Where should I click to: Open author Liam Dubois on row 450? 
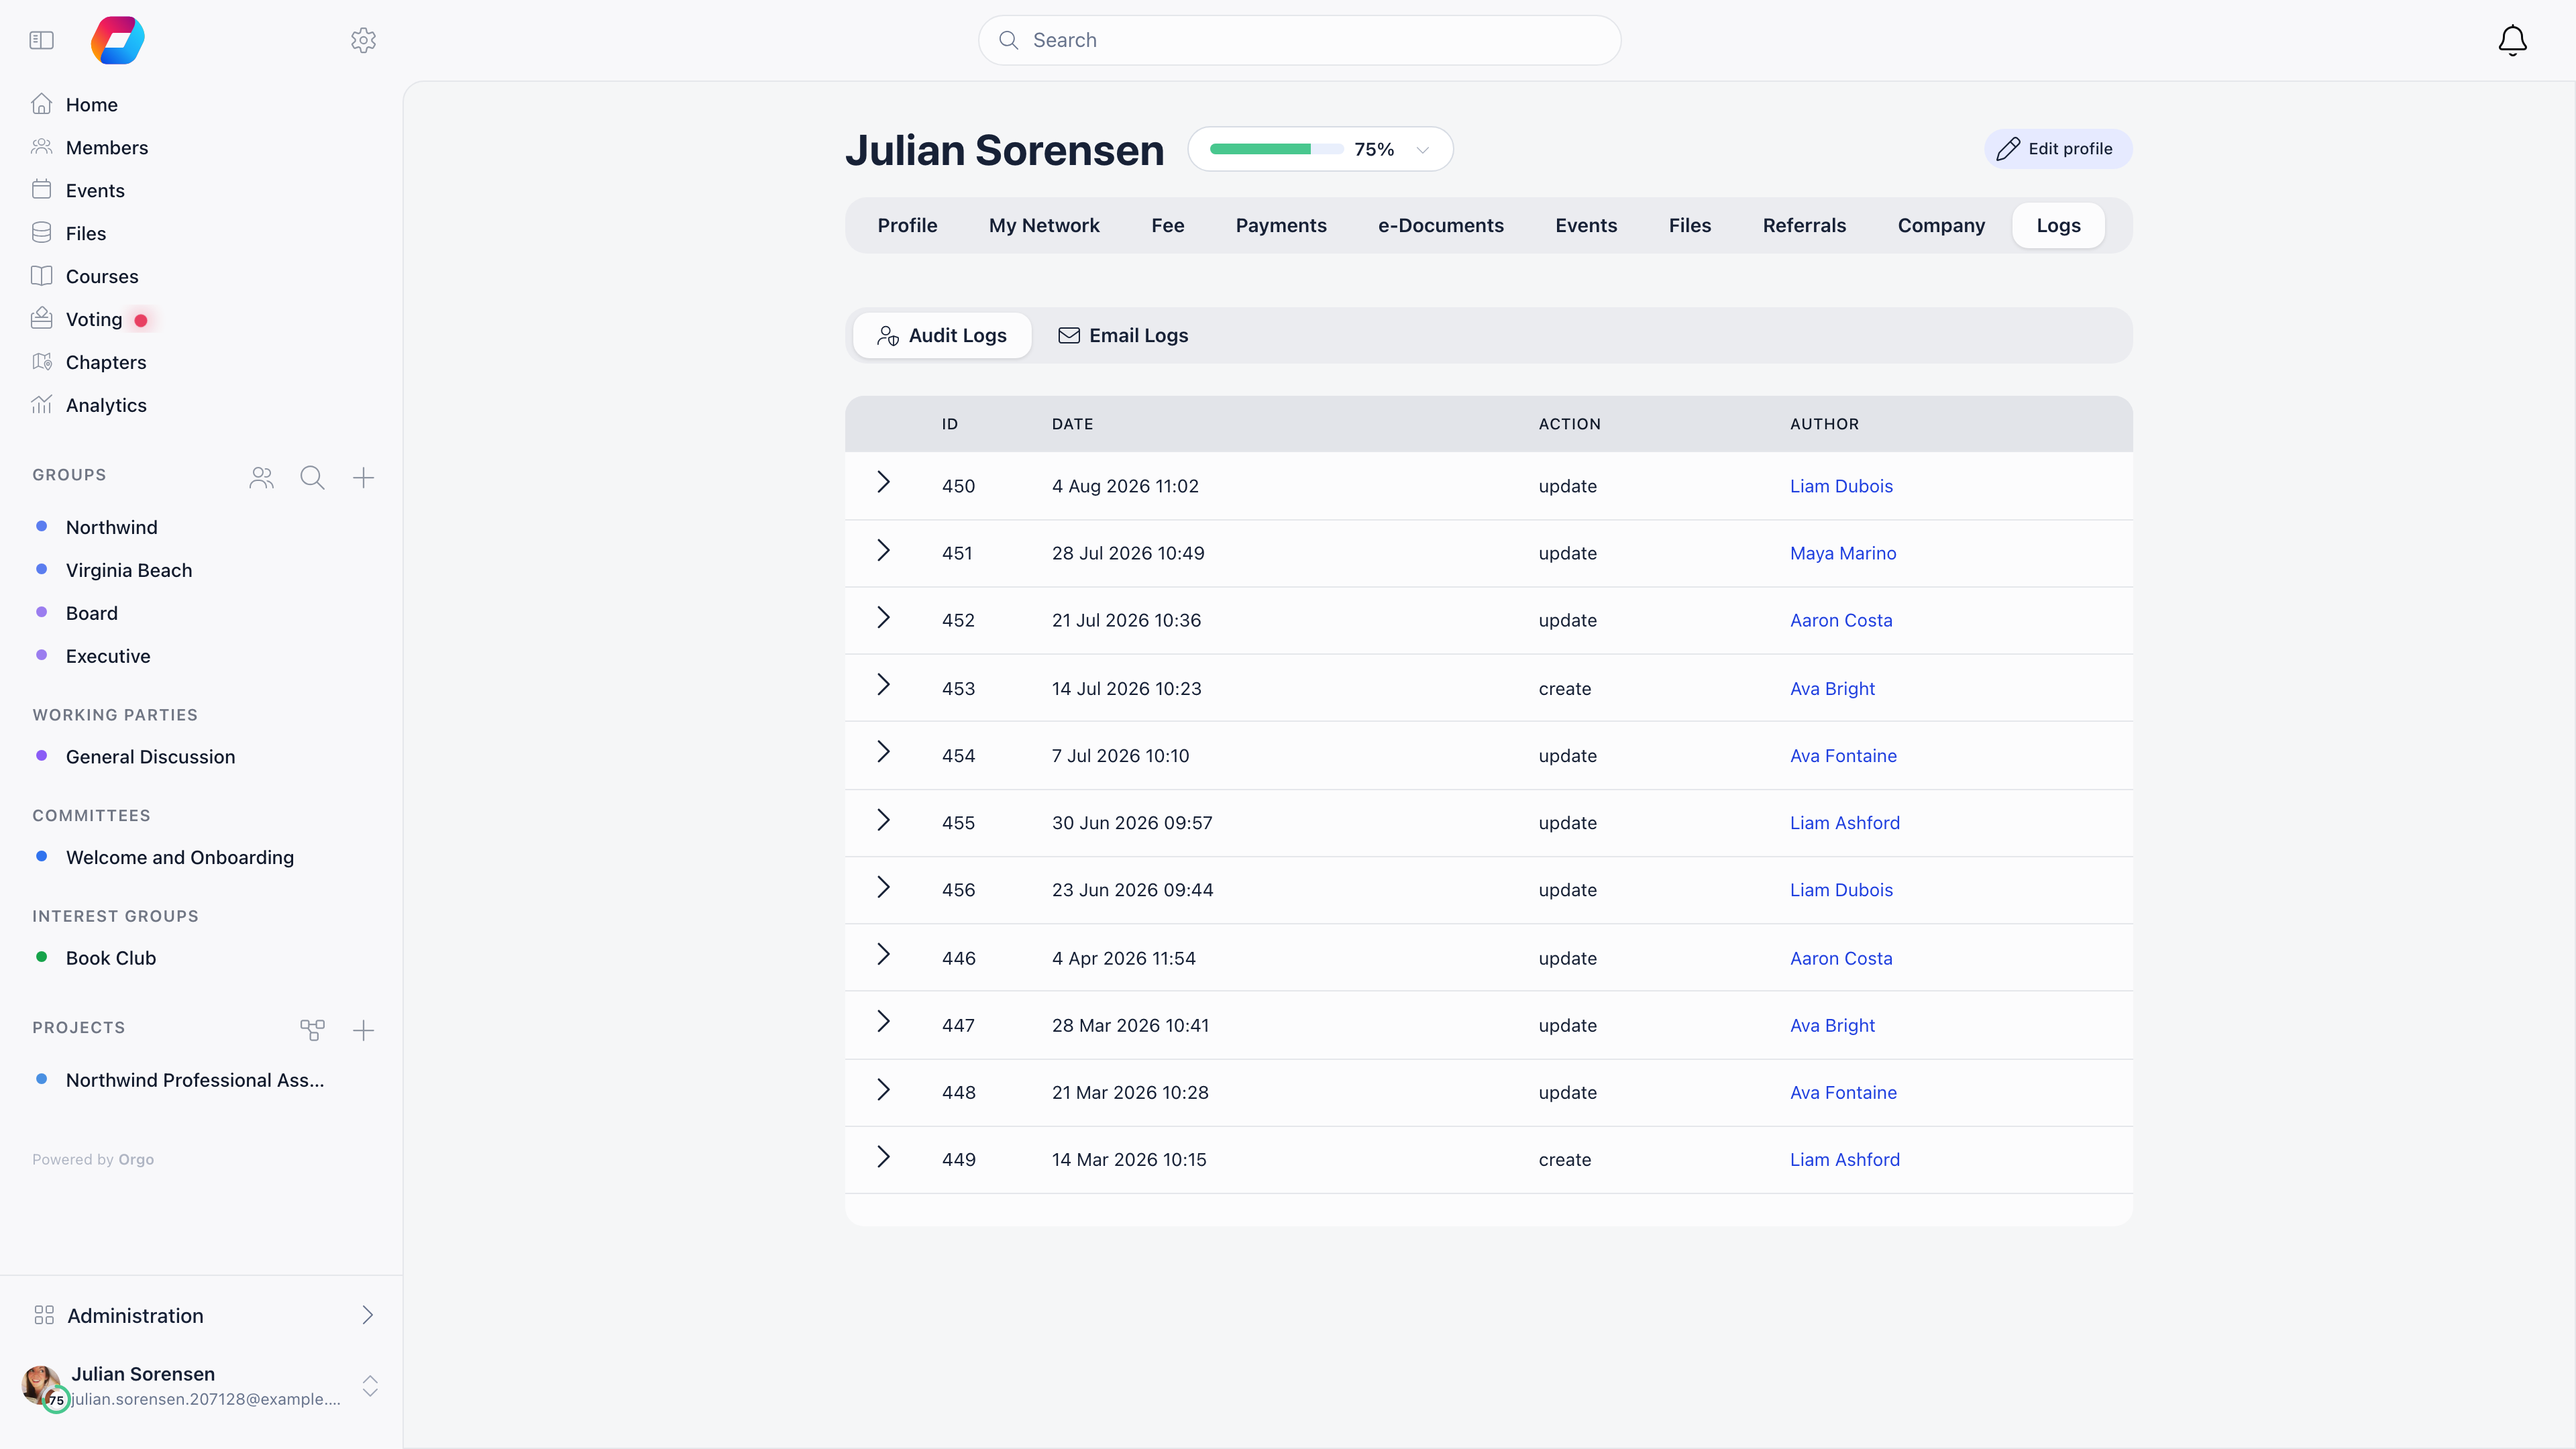[1841, 486]
